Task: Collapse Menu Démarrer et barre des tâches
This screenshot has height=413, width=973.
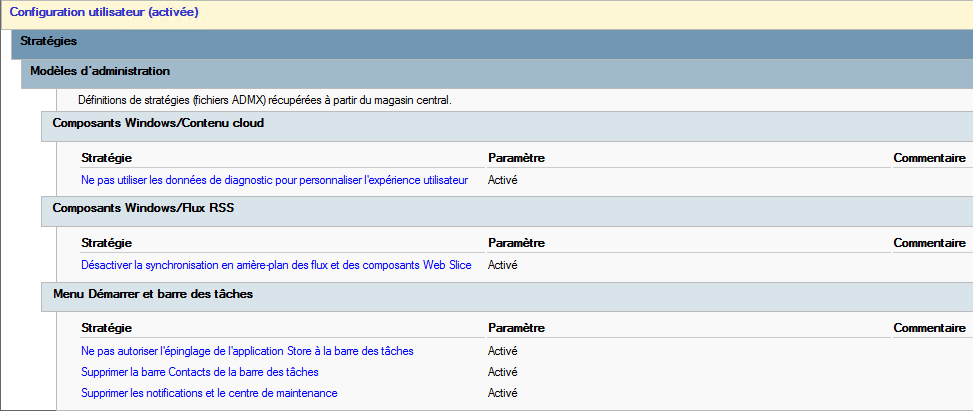Action: coord(152,294)
